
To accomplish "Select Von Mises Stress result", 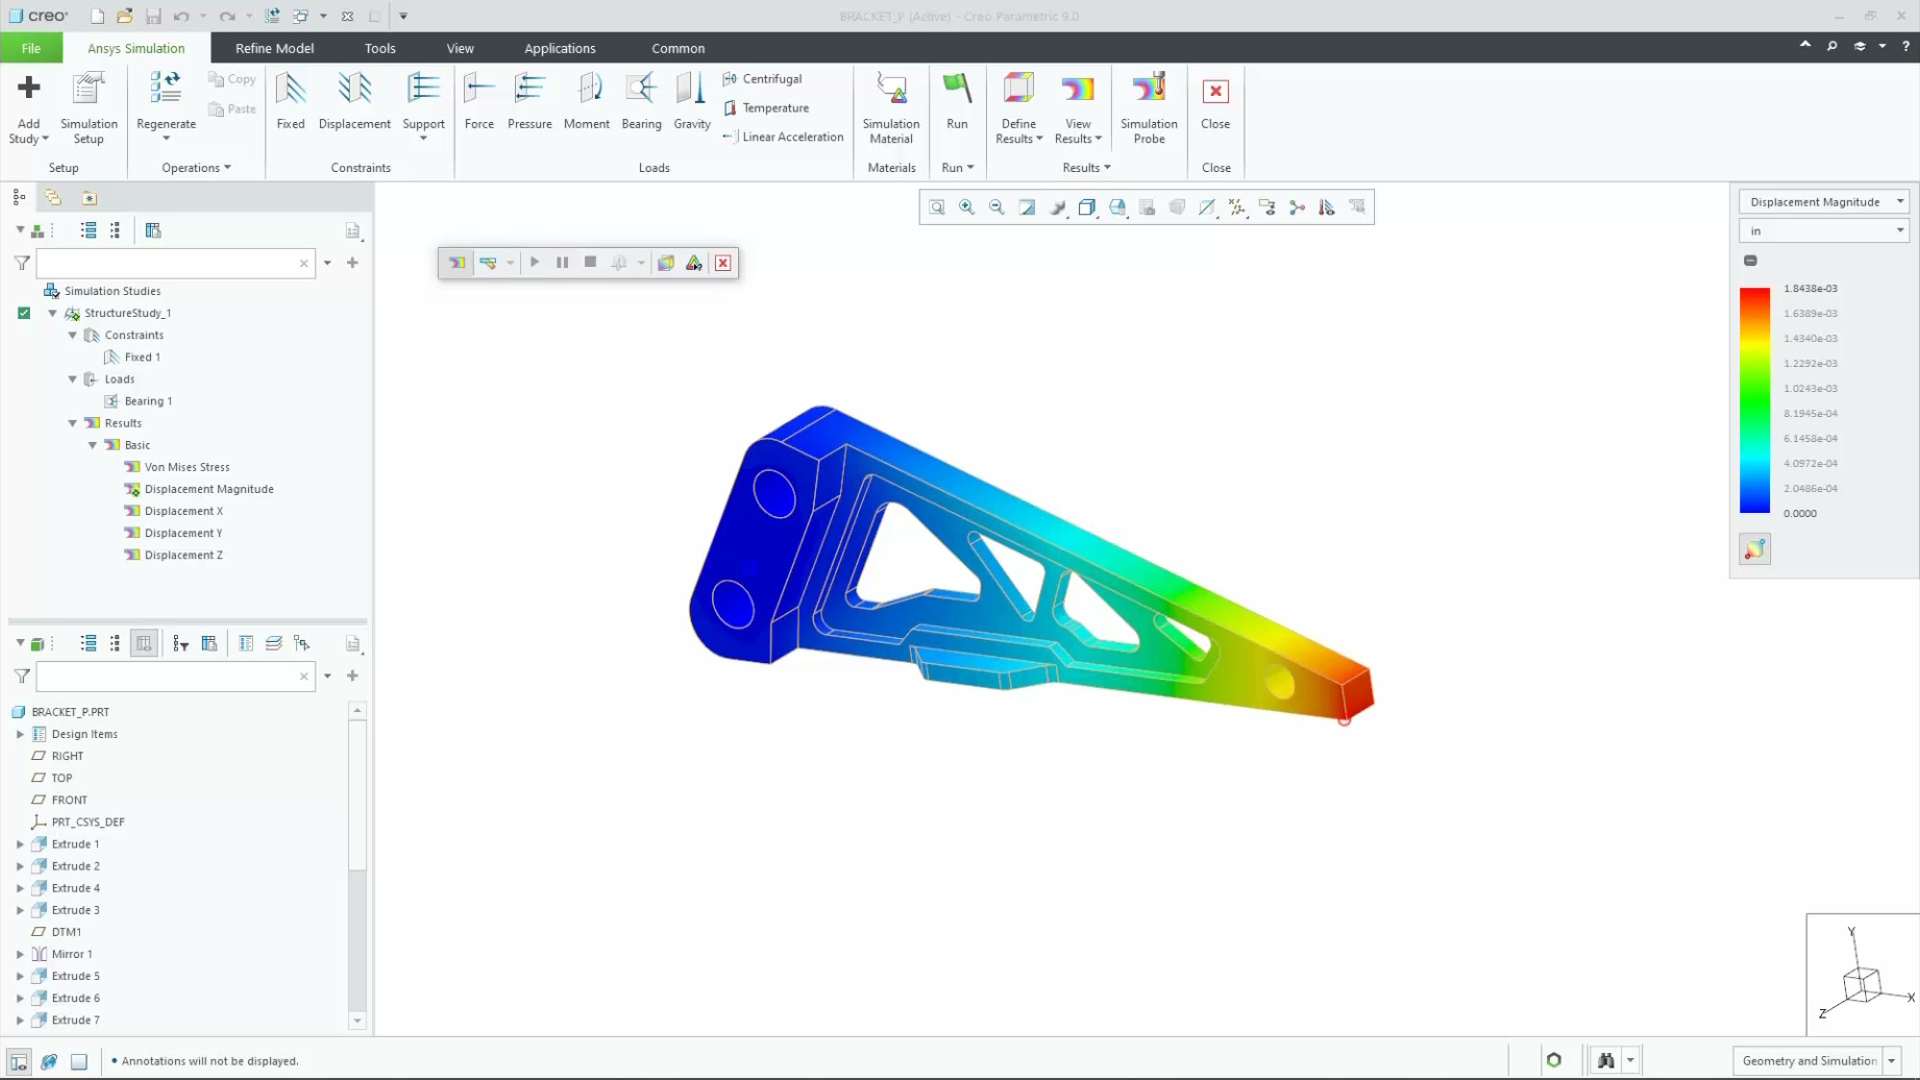I will coord(186,467).
